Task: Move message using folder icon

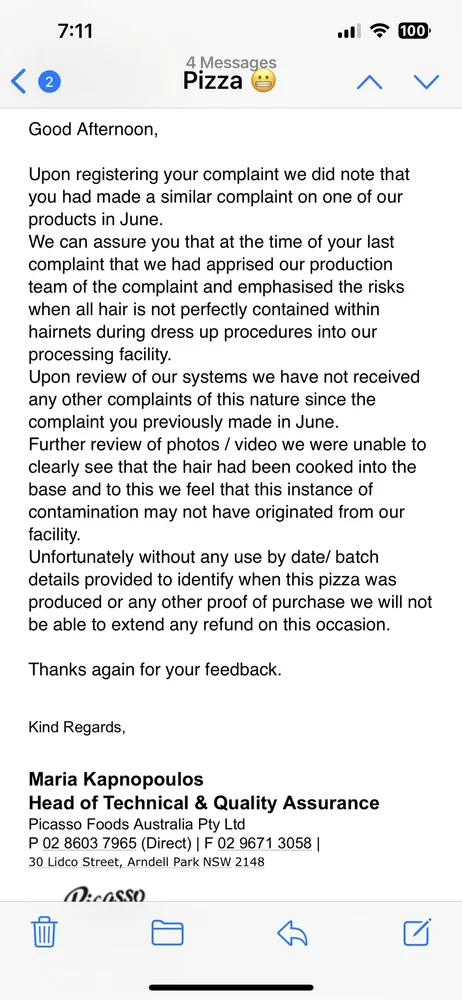Action: (x=167, y=933)
